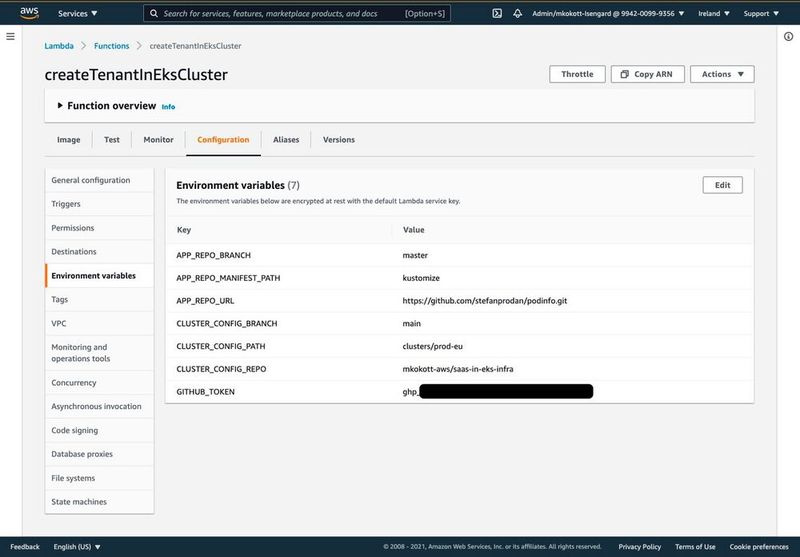The image size is (800, 557).
Task: Select the APP_REPO_BRANCH key cell
Action: point(213,255)
